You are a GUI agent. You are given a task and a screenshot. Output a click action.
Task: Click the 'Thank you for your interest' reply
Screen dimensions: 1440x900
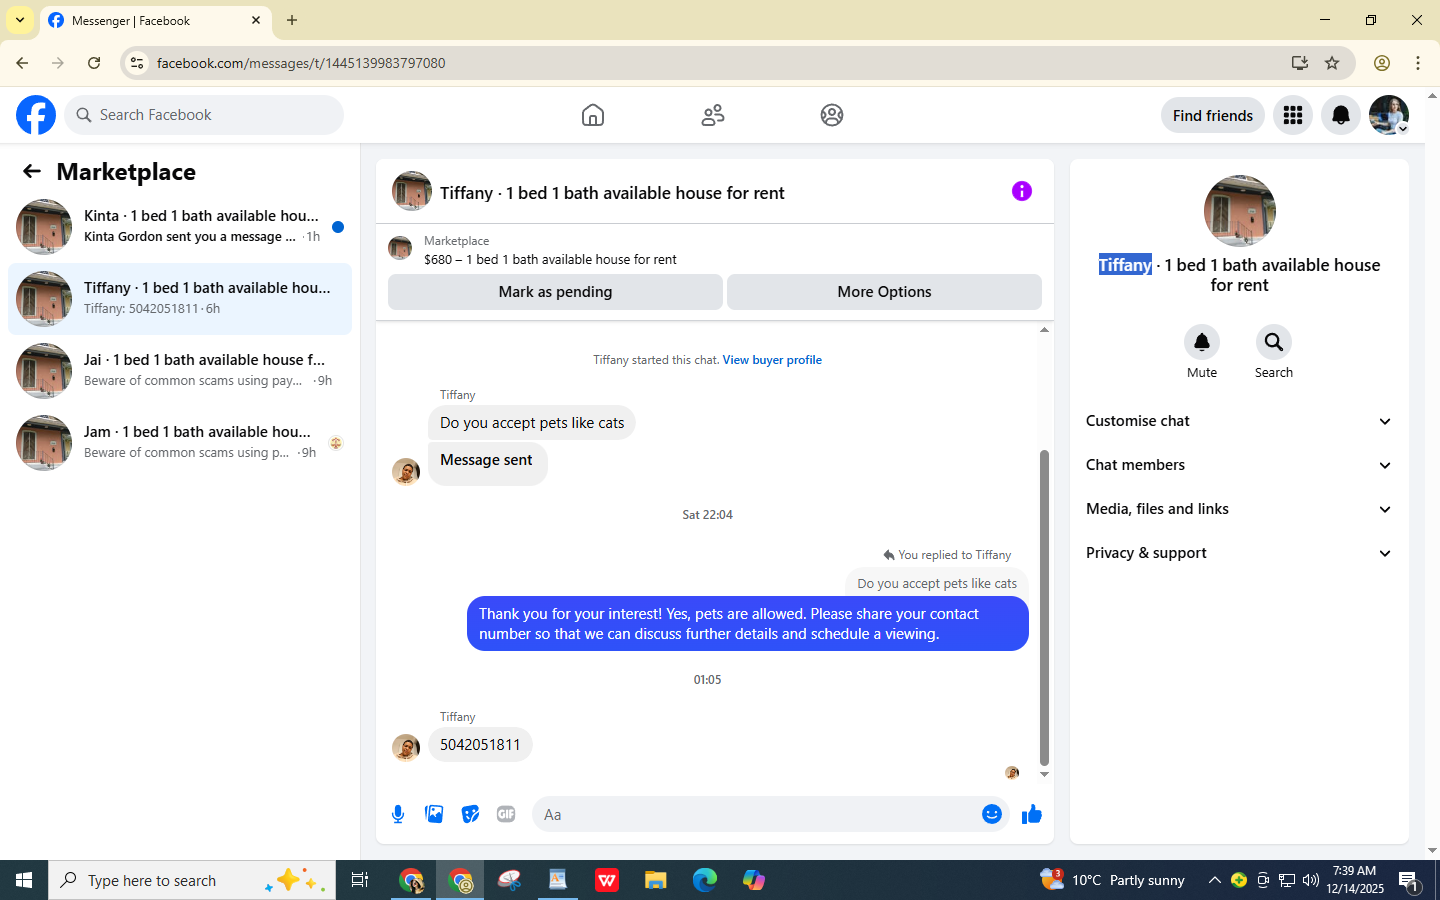748,624
